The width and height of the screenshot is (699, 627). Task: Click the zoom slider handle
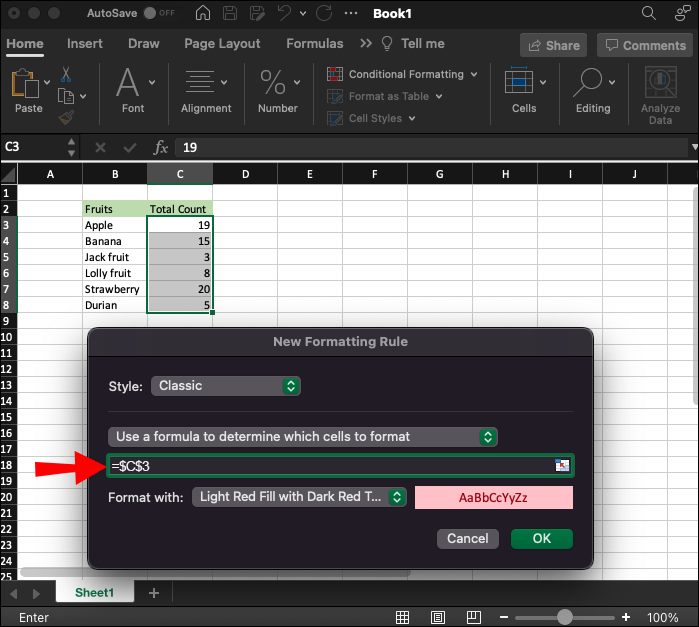[566, 618]
